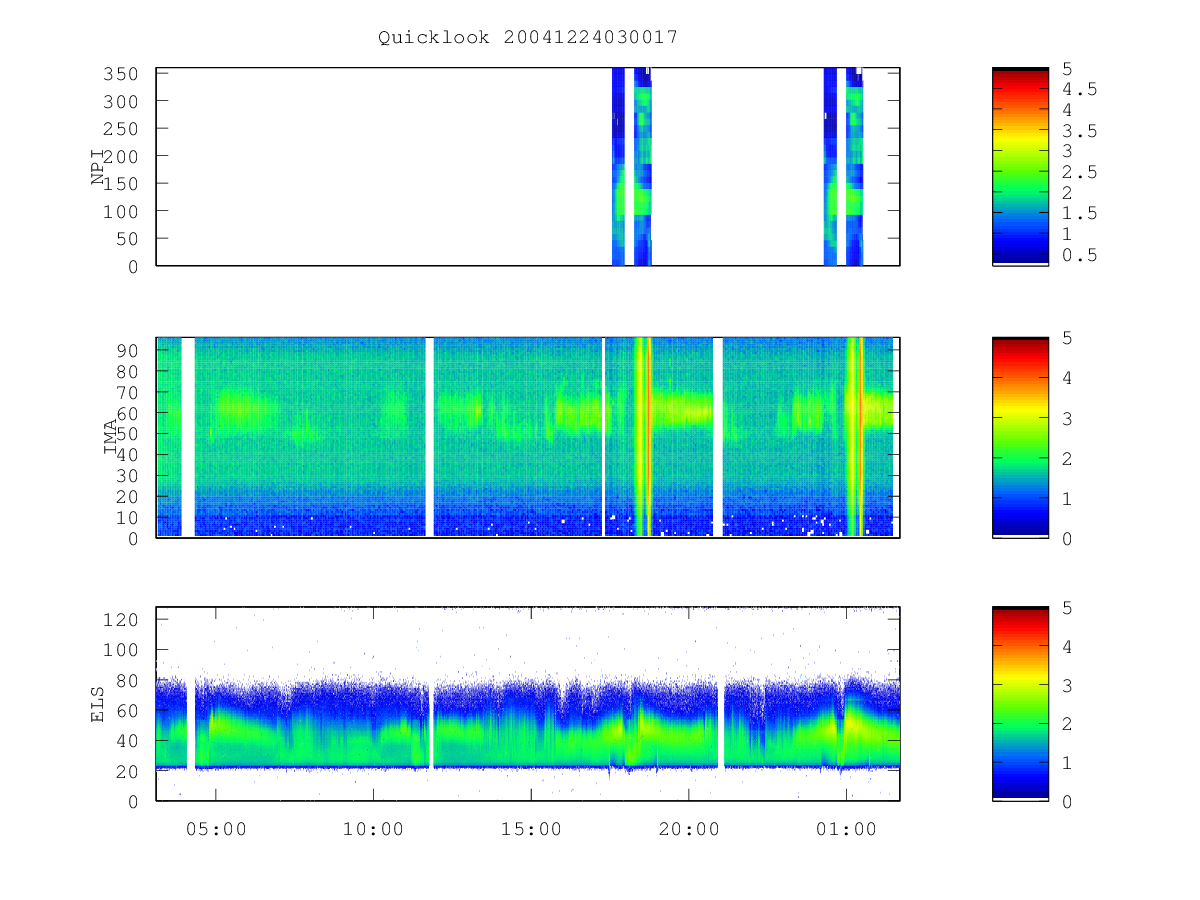
Task: Click the 4.5 label on NPI color bar
Action: tap(1079, 89)
